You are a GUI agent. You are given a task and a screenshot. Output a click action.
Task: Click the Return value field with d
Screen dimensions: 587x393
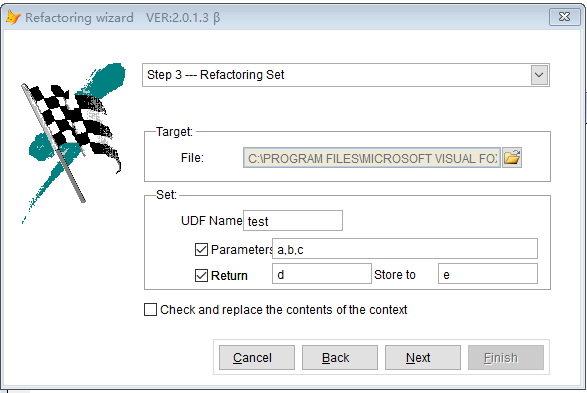coord(322,274)
